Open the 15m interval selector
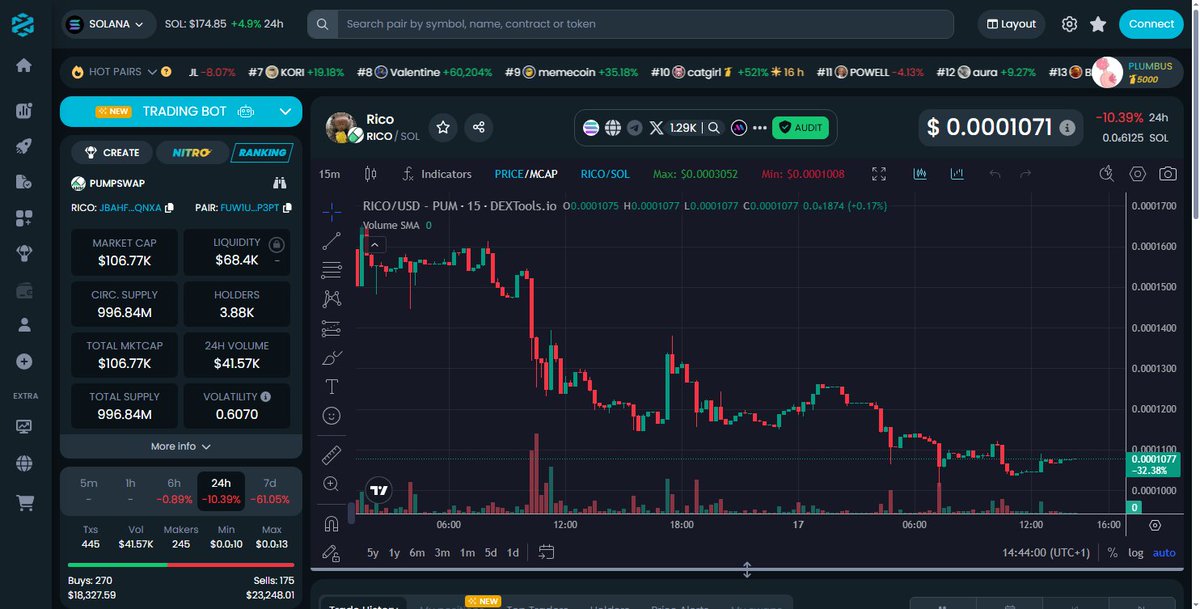The height and width of the screenshot is (609, 1200). click(x=329, y=174)
